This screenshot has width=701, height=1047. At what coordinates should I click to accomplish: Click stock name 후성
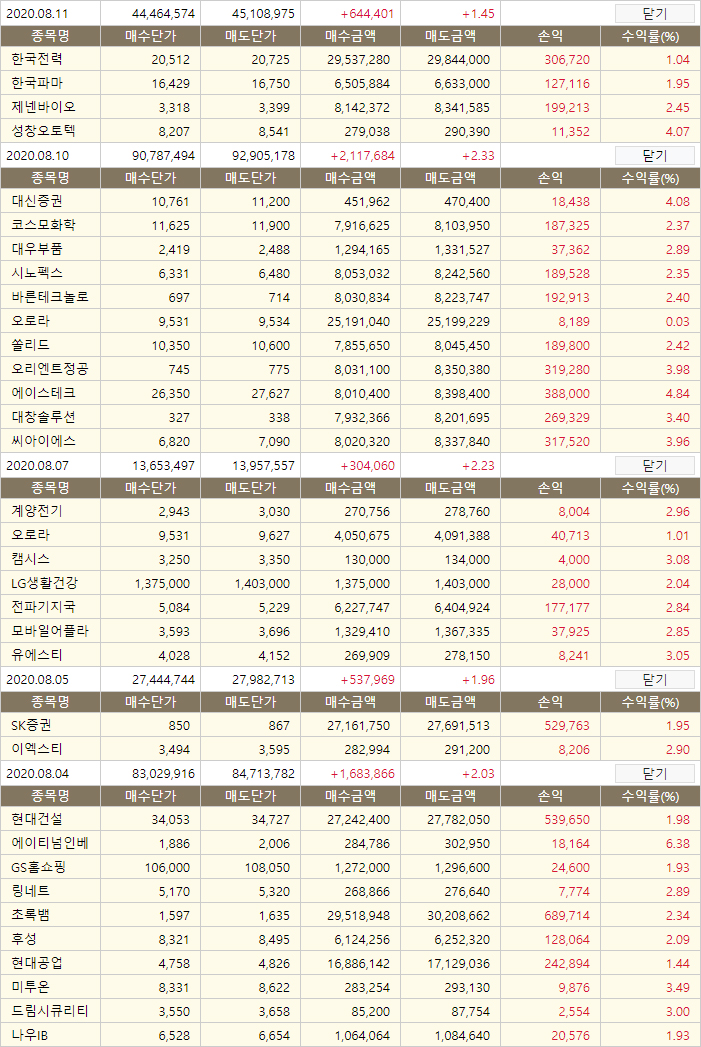(x=24, y=940)
